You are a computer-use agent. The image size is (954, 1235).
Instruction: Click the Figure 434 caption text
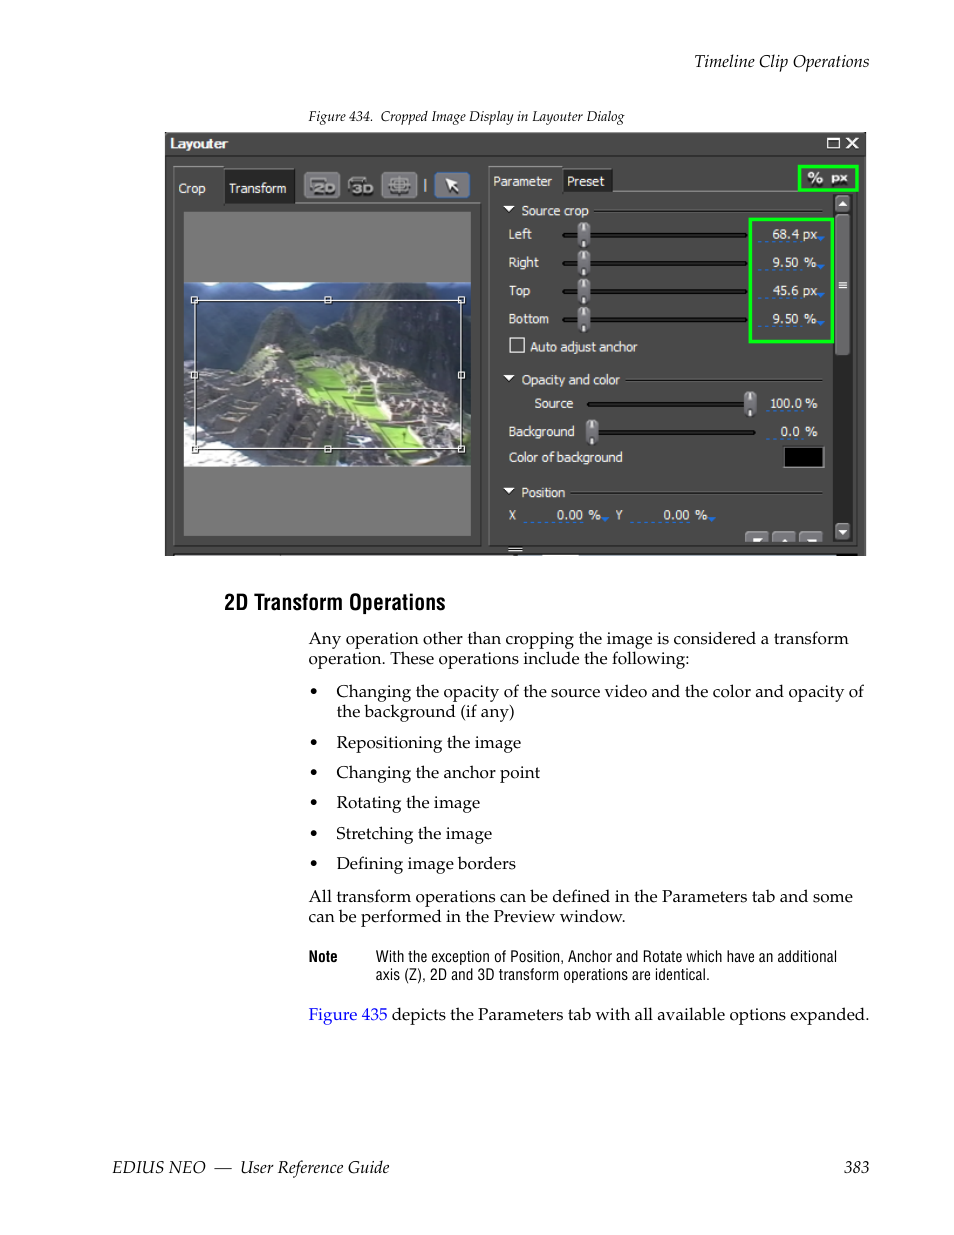click(466, 116)
